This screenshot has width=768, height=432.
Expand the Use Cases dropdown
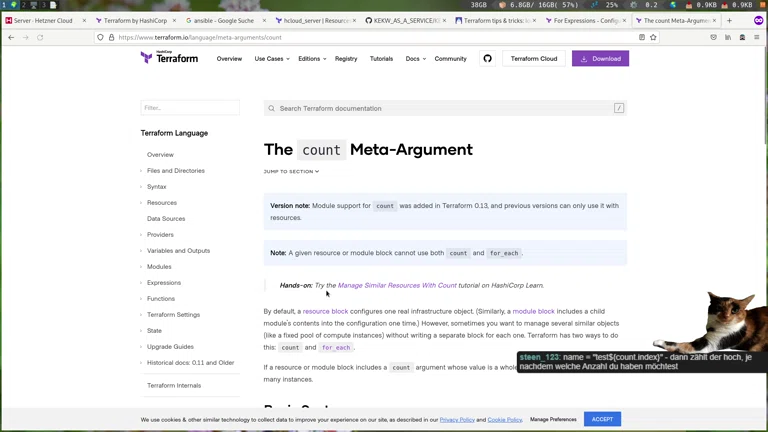pyautogui.click(x=271, y=59)
